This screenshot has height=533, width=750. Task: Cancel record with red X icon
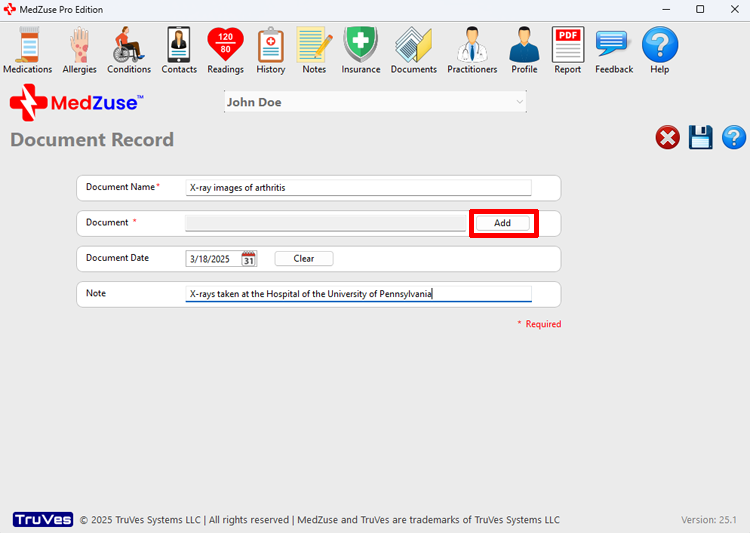[x=668, y=138]
